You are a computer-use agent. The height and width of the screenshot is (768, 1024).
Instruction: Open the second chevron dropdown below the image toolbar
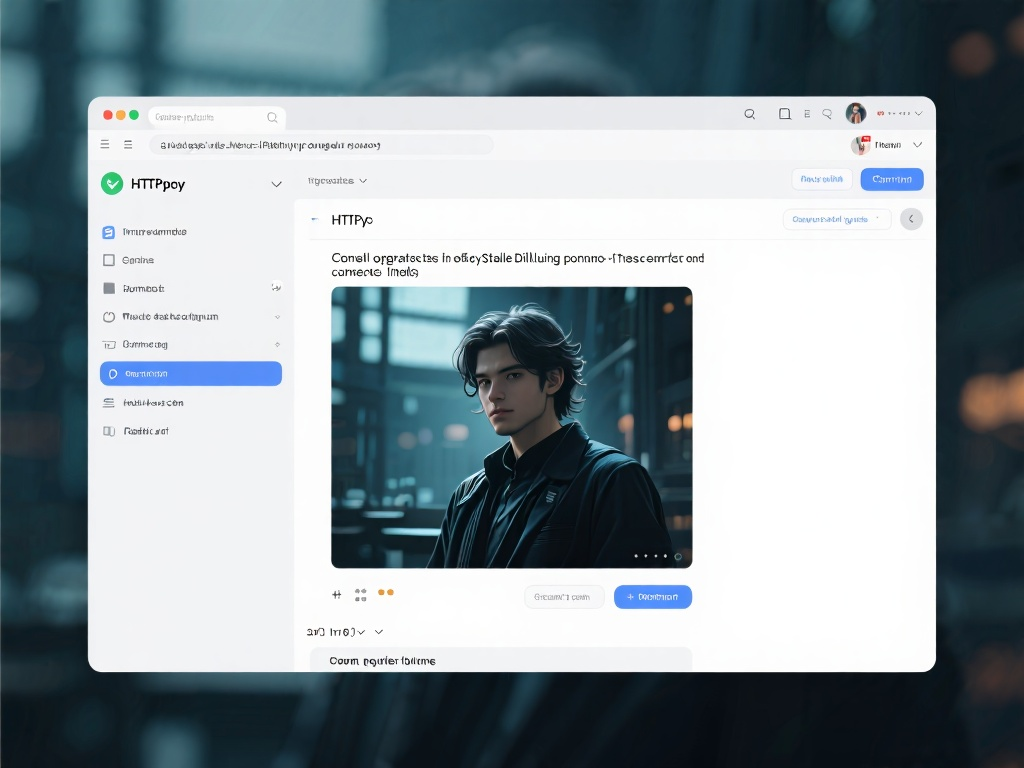(x=379, y=632)
